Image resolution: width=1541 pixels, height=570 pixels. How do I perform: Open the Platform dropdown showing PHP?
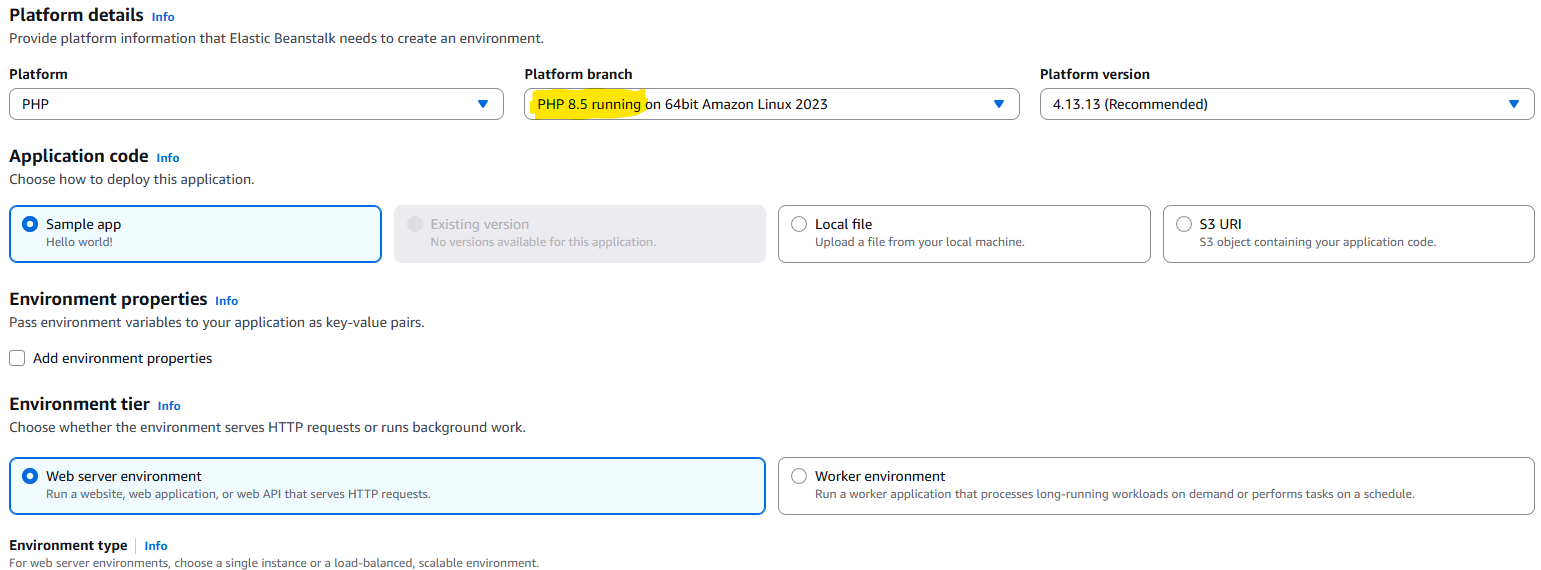[256, 104]
